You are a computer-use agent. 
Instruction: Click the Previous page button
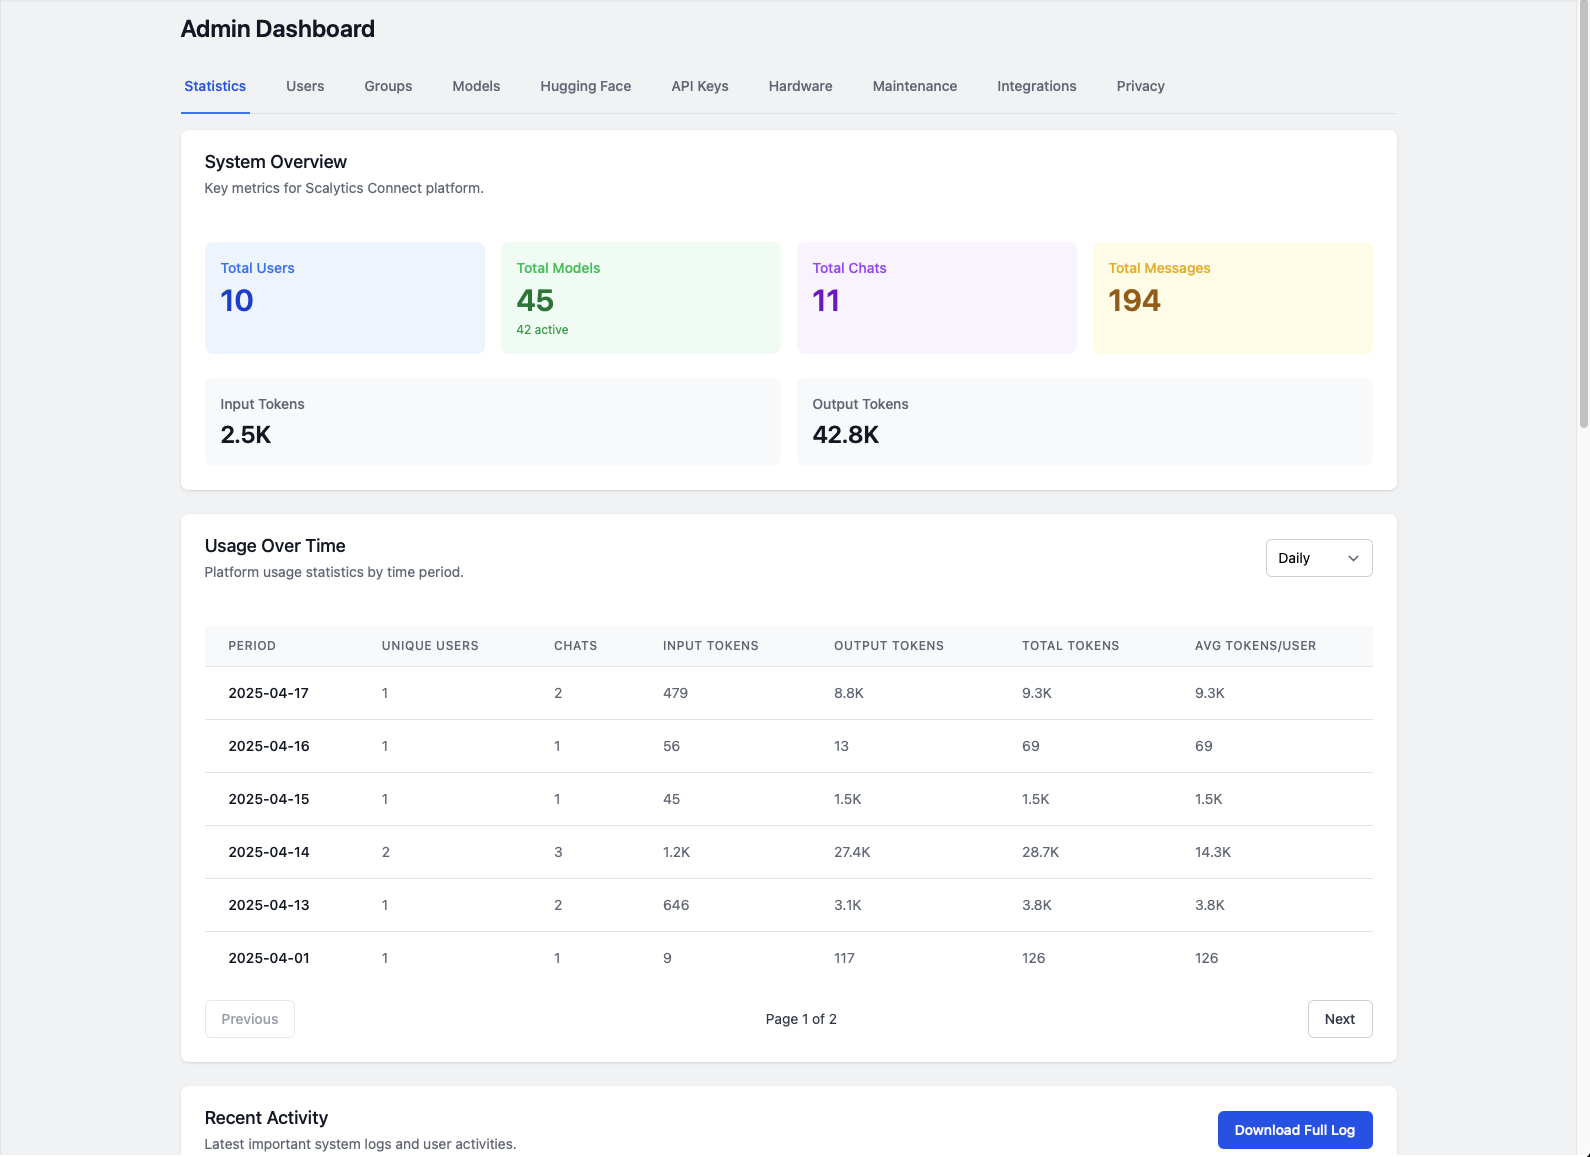pos(250,1019)
